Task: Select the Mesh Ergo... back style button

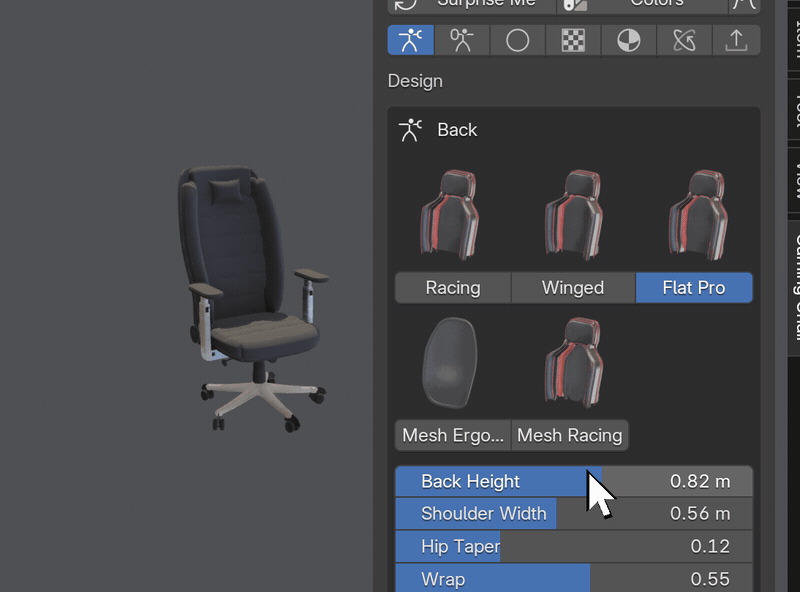Action: [453, 435]
